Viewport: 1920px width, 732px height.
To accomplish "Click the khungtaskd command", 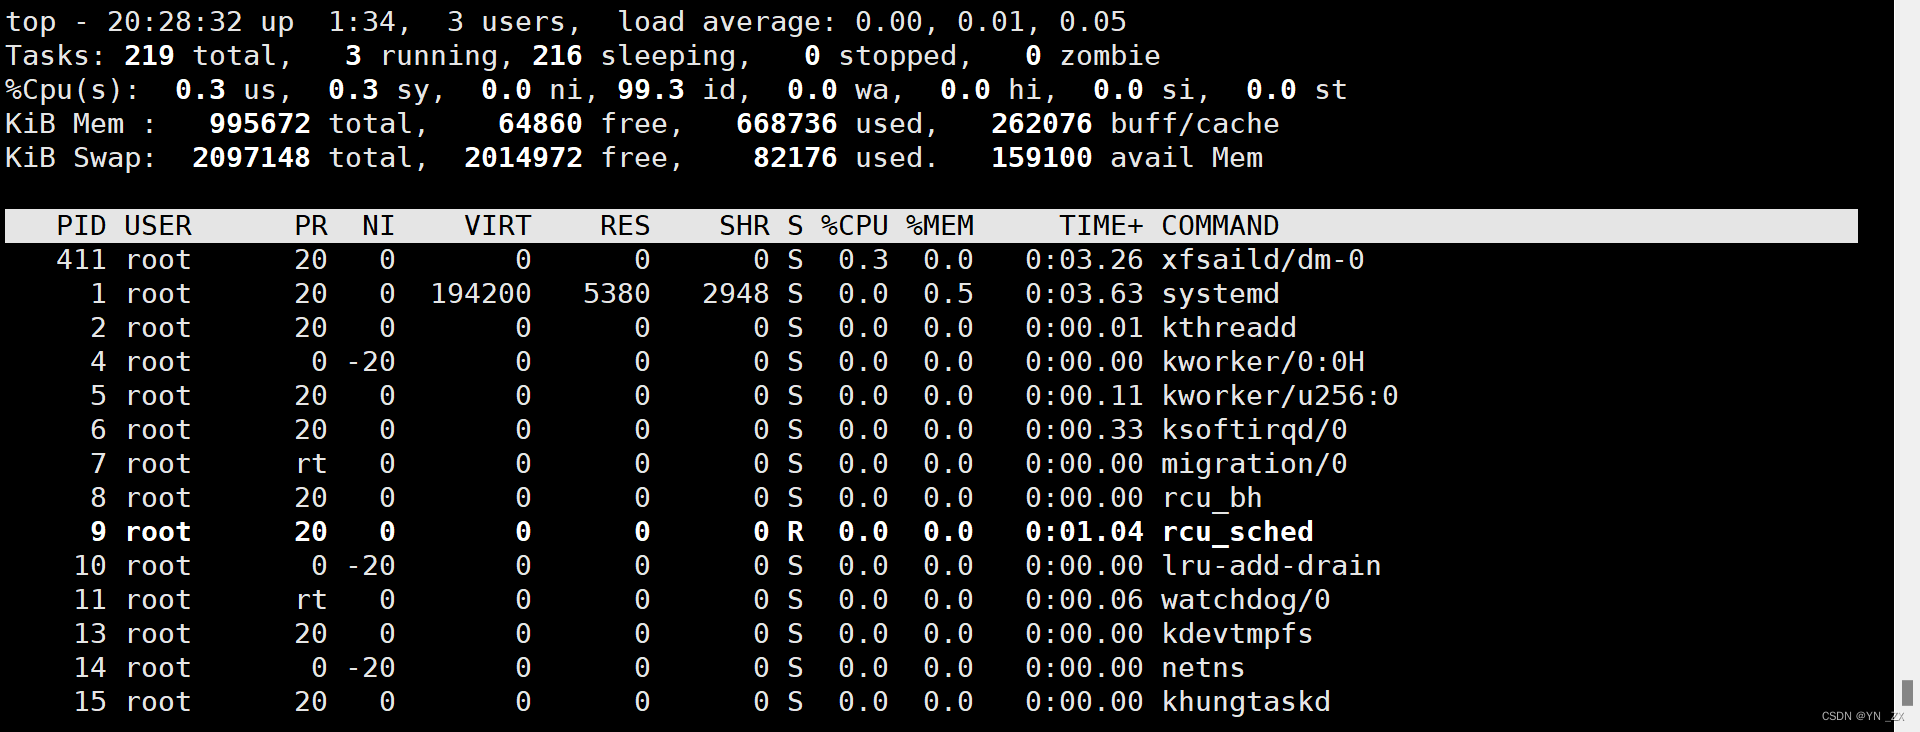I will (1245, 702).
